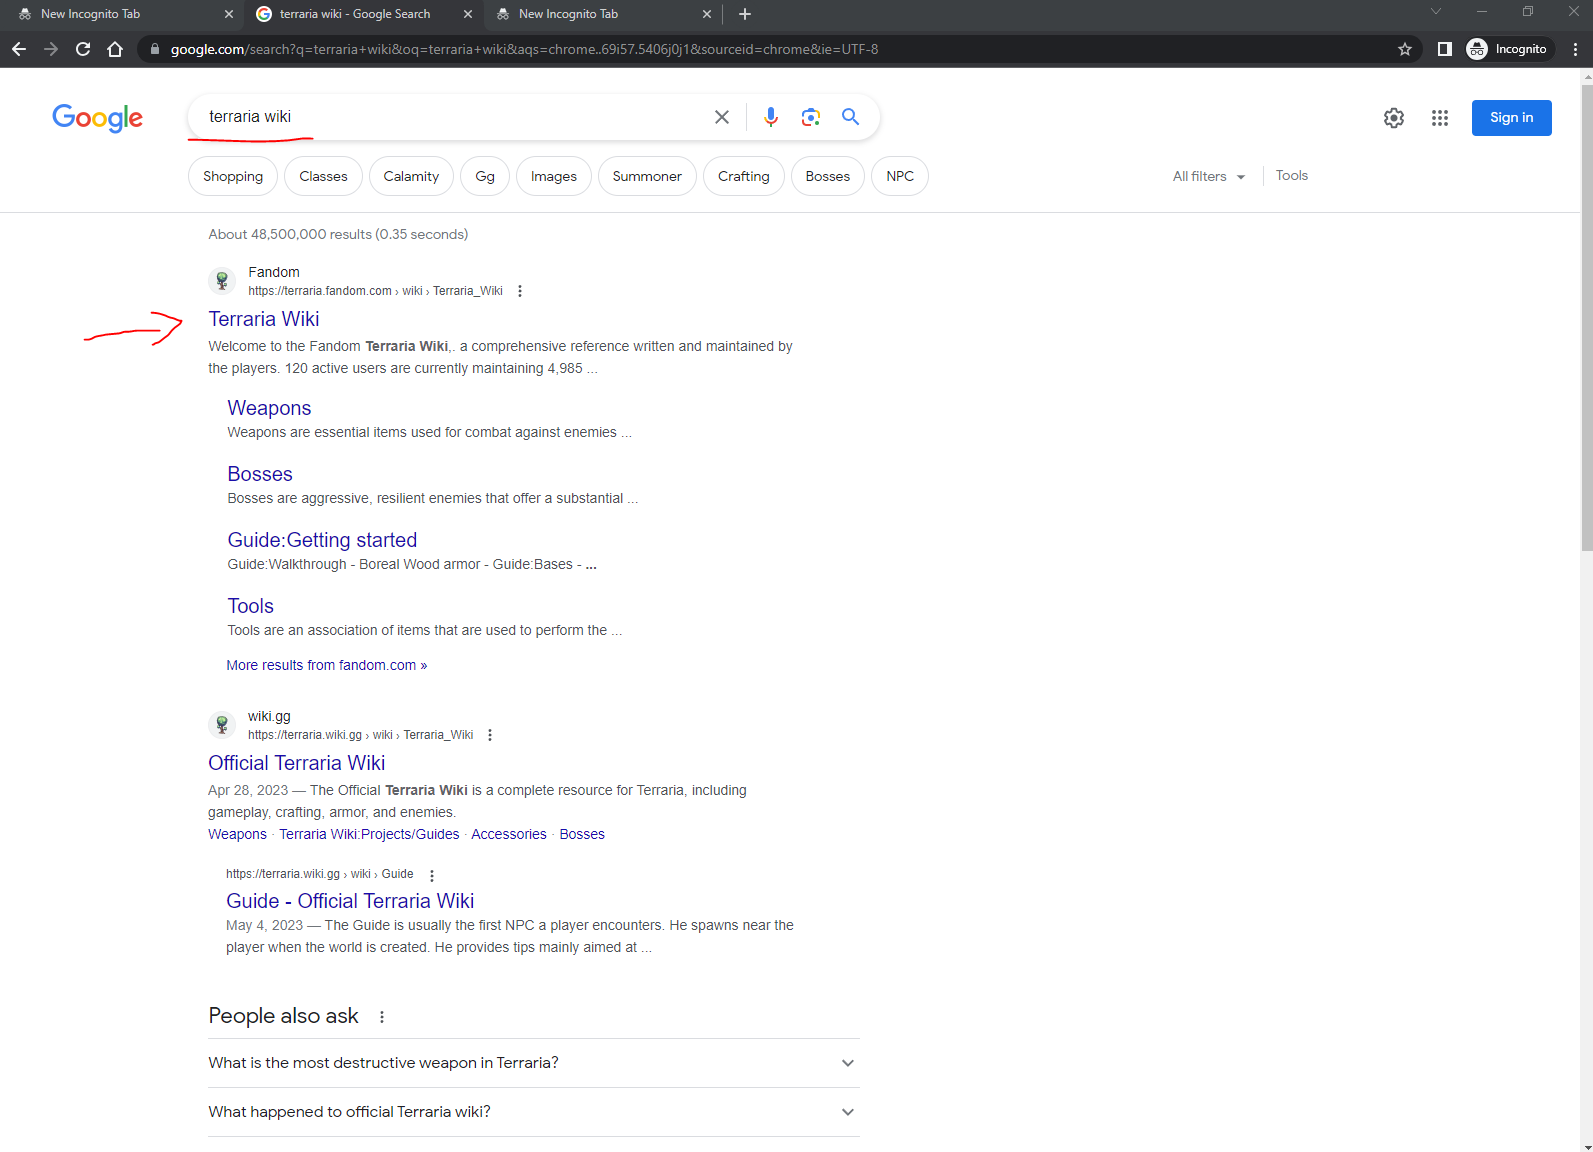The width and height of the screenshot is (1593, 1152).
Task: Close the first New Incognito Tab
Action: point(229,14)
